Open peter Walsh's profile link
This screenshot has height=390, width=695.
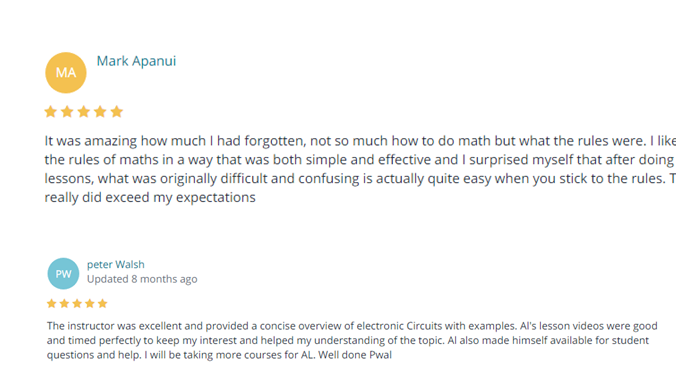116,265
